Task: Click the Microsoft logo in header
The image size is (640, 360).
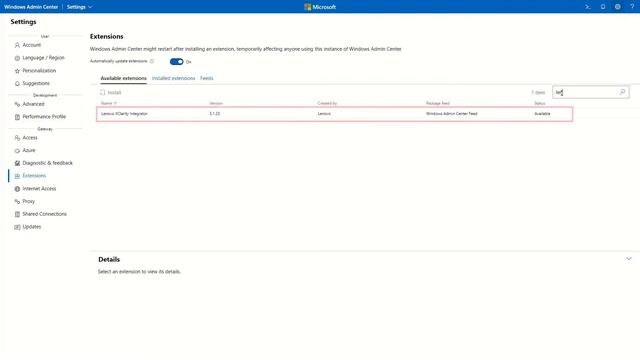Action: (320, 7)
